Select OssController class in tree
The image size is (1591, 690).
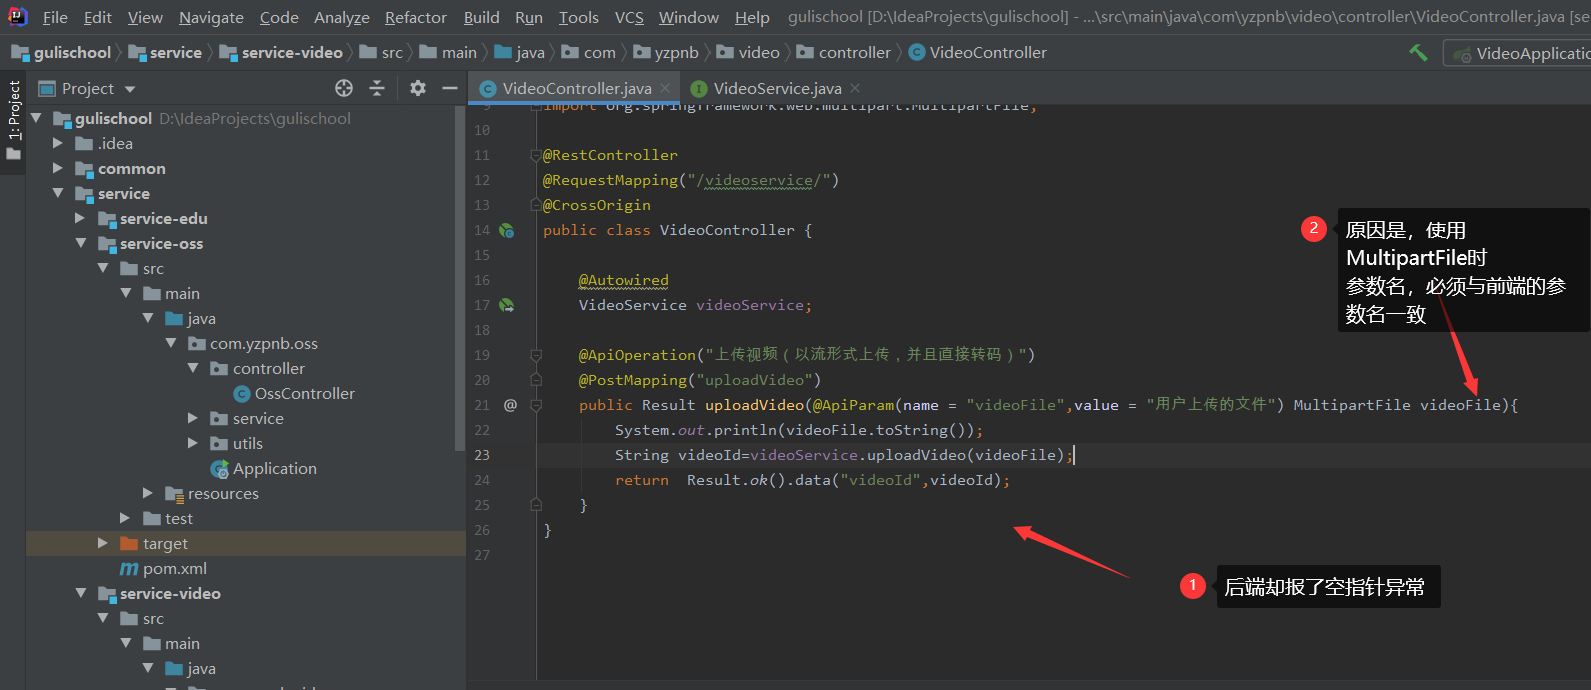[x=294, y=393]
